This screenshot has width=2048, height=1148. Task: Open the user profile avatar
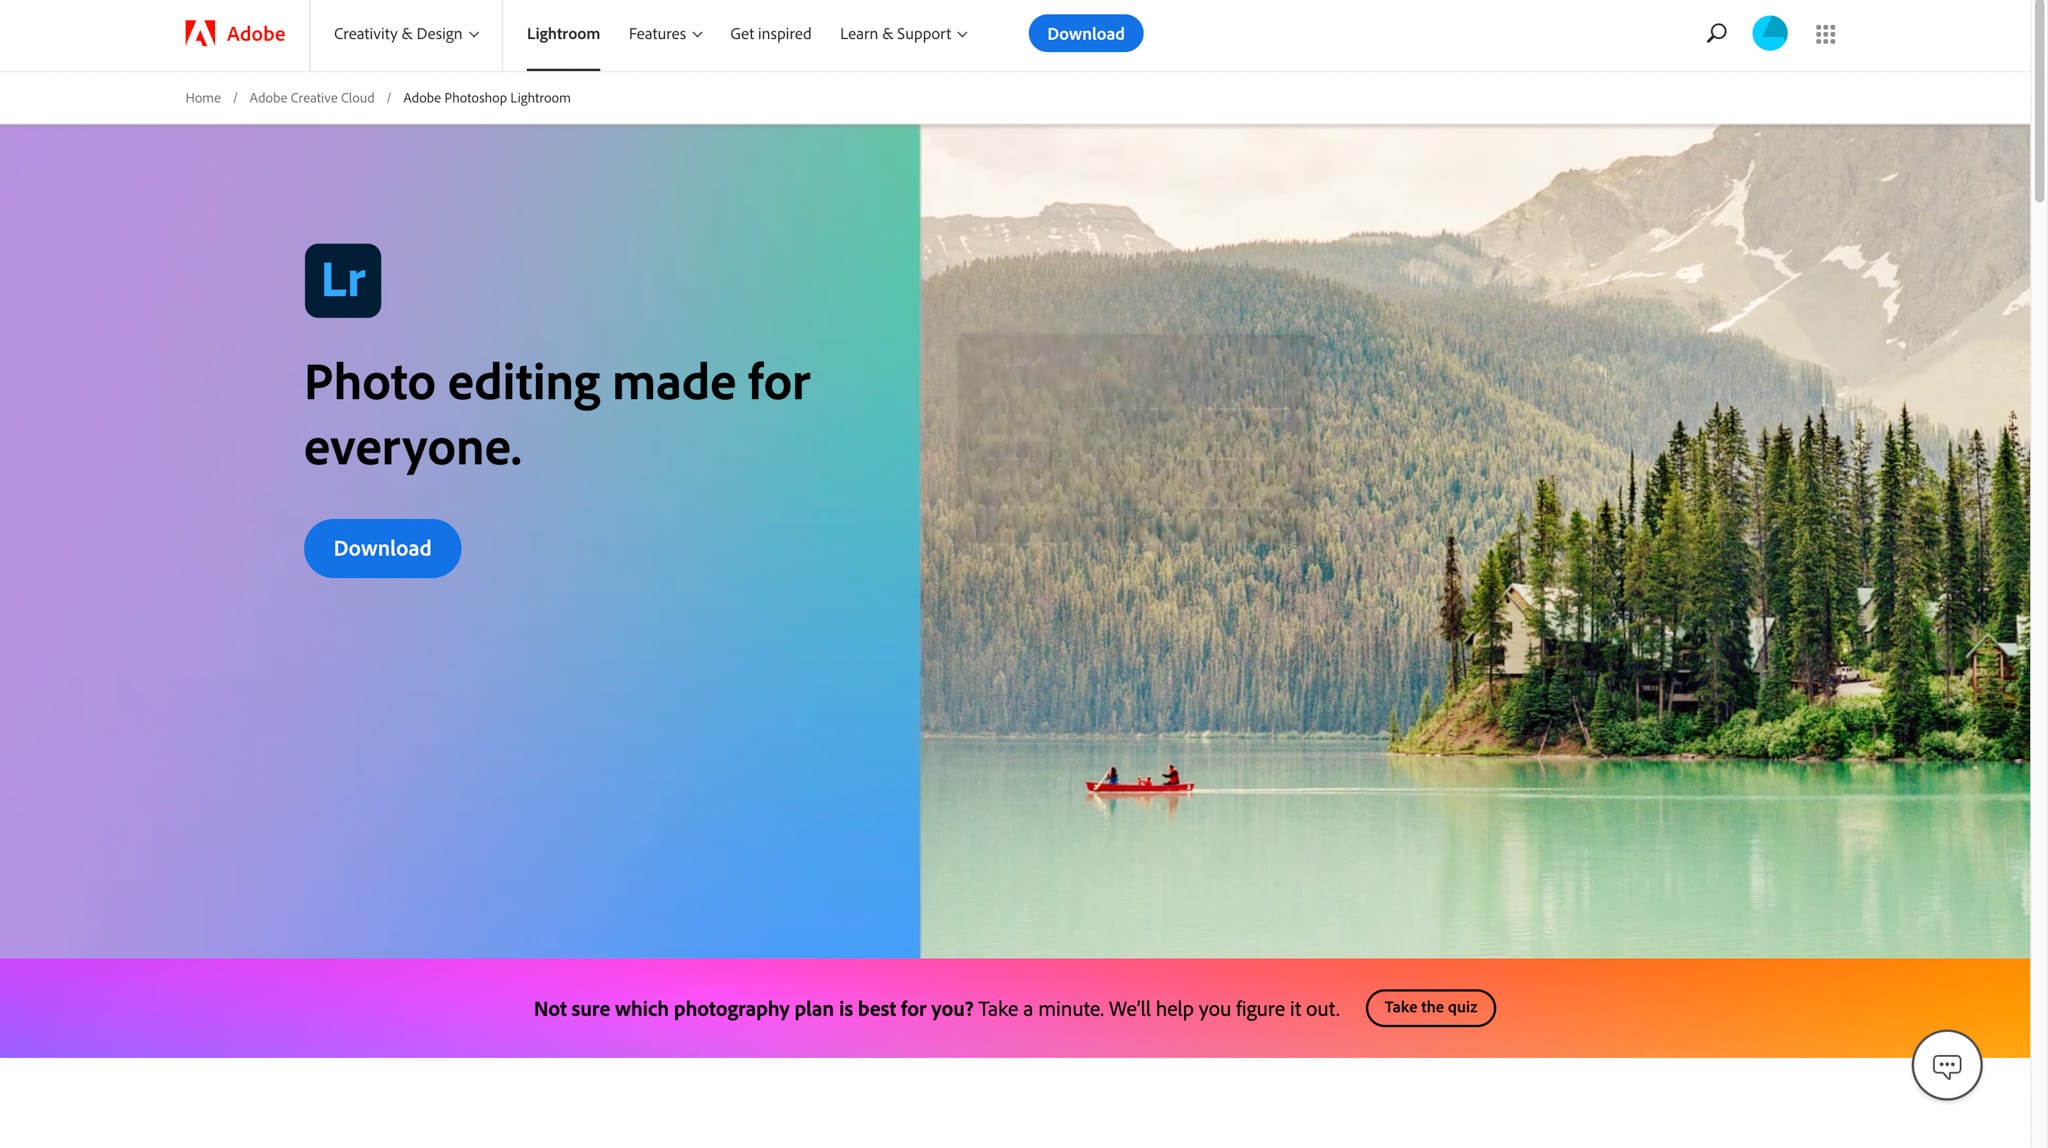click(1769, 34)
